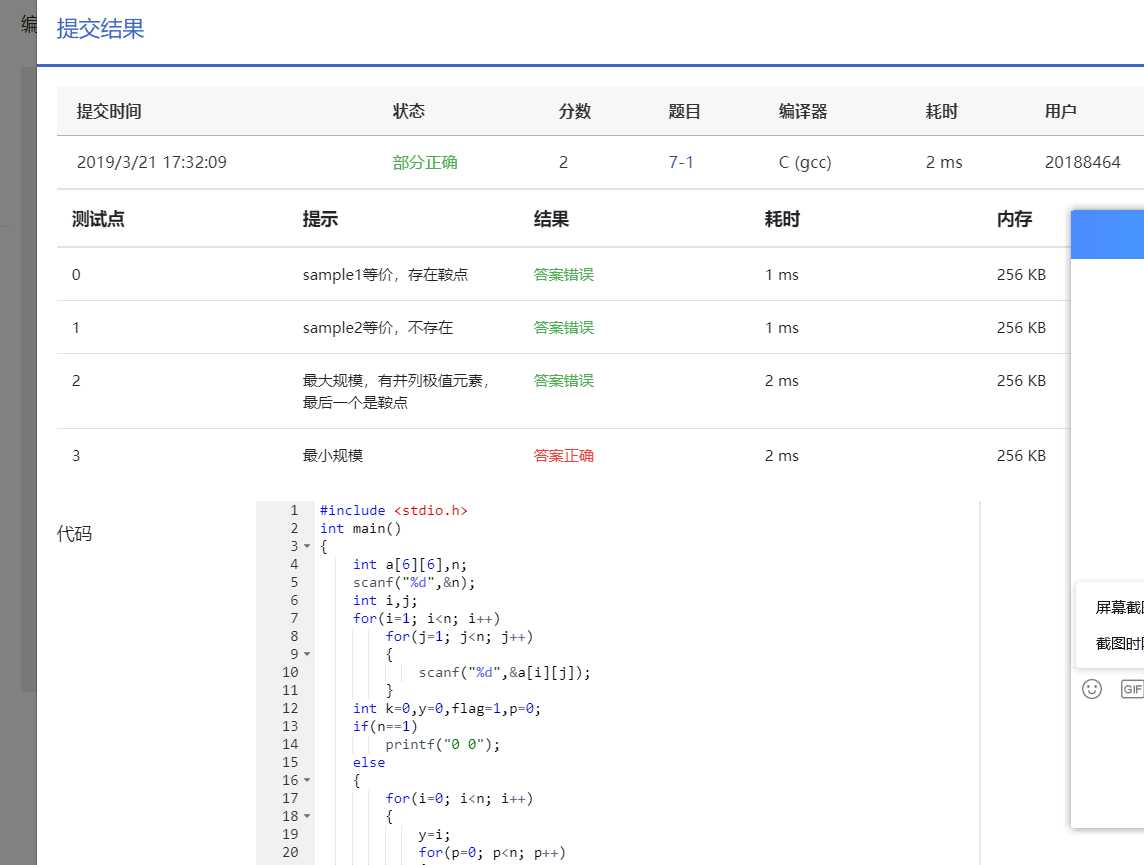1144x865 pixels.
Task: Select 答案正确 result of test point 3
Action: point(563,456)
